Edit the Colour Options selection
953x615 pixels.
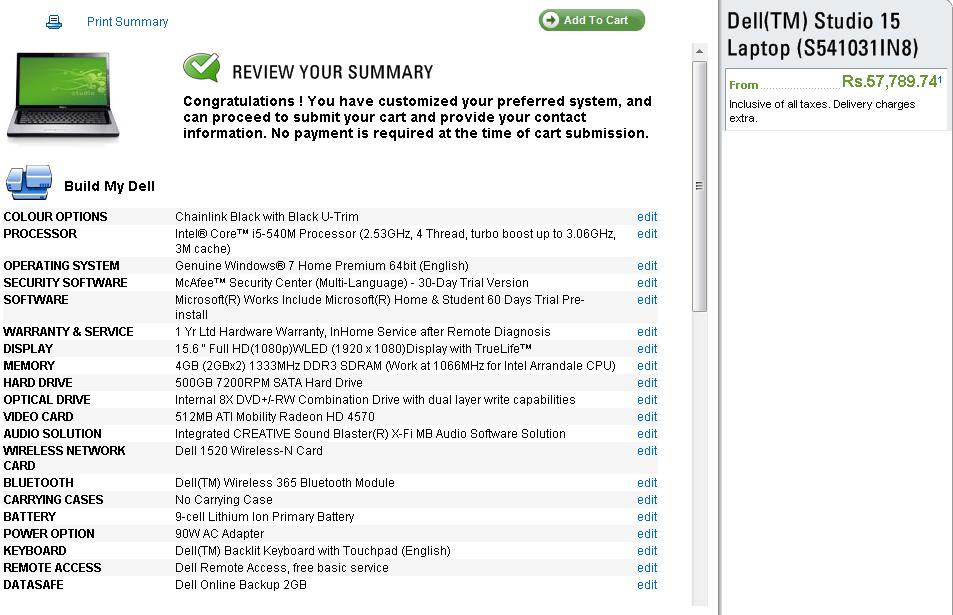[647, 217]
